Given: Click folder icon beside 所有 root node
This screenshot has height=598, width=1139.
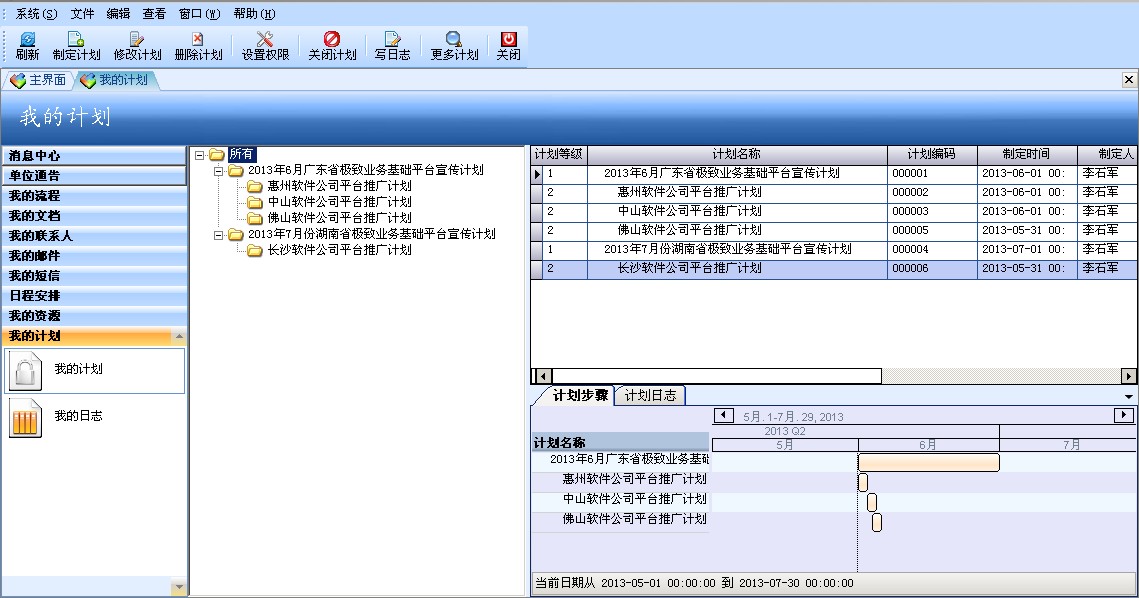Looking at the screenshot, I should [217, 154].
